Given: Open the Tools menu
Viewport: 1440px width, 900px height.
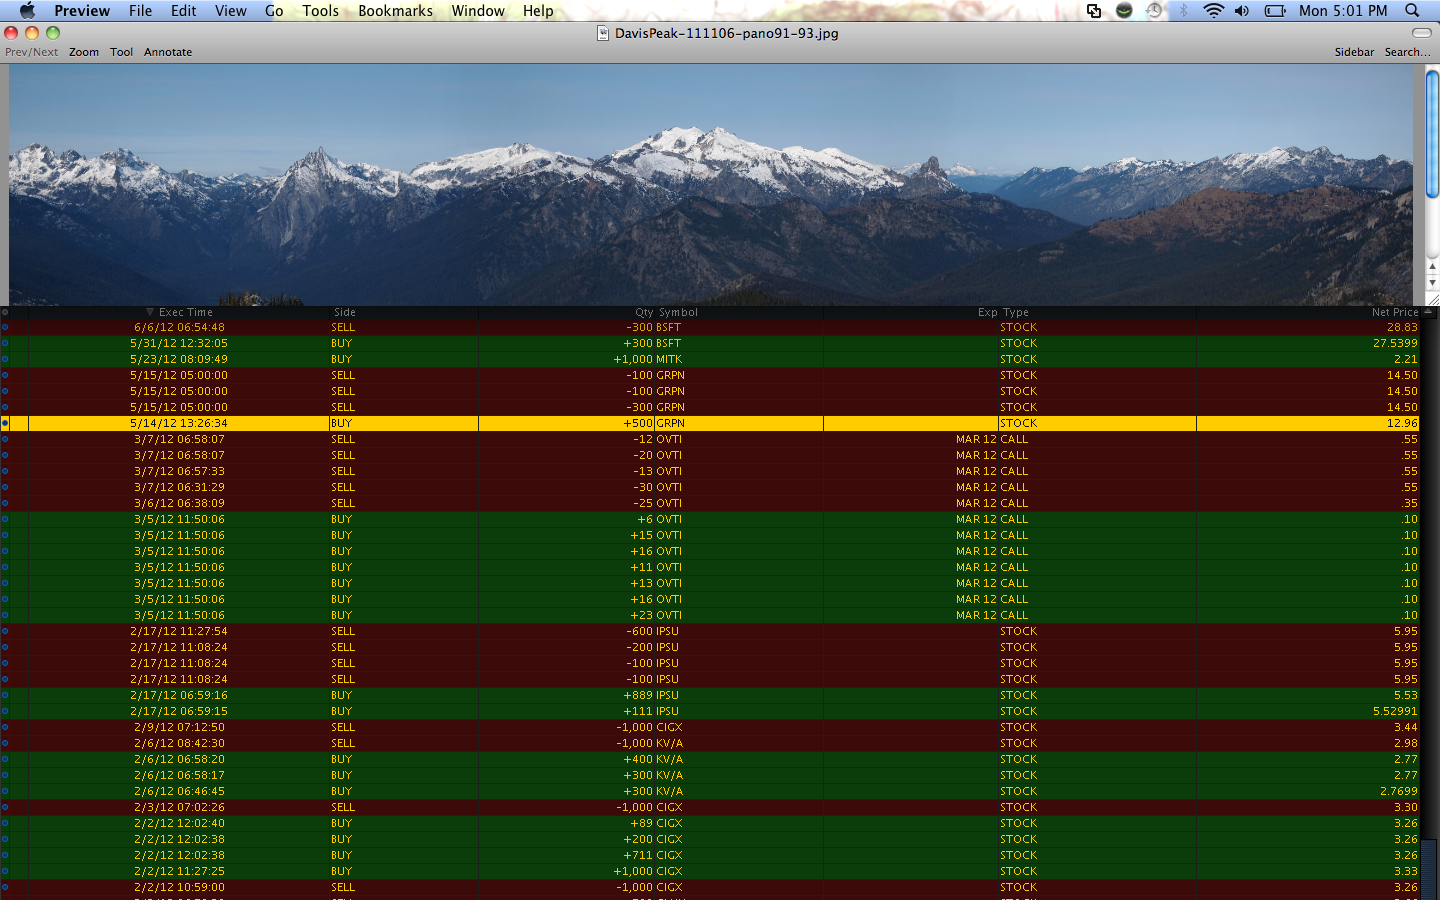Looking at the screenshot, I should 320,11.
